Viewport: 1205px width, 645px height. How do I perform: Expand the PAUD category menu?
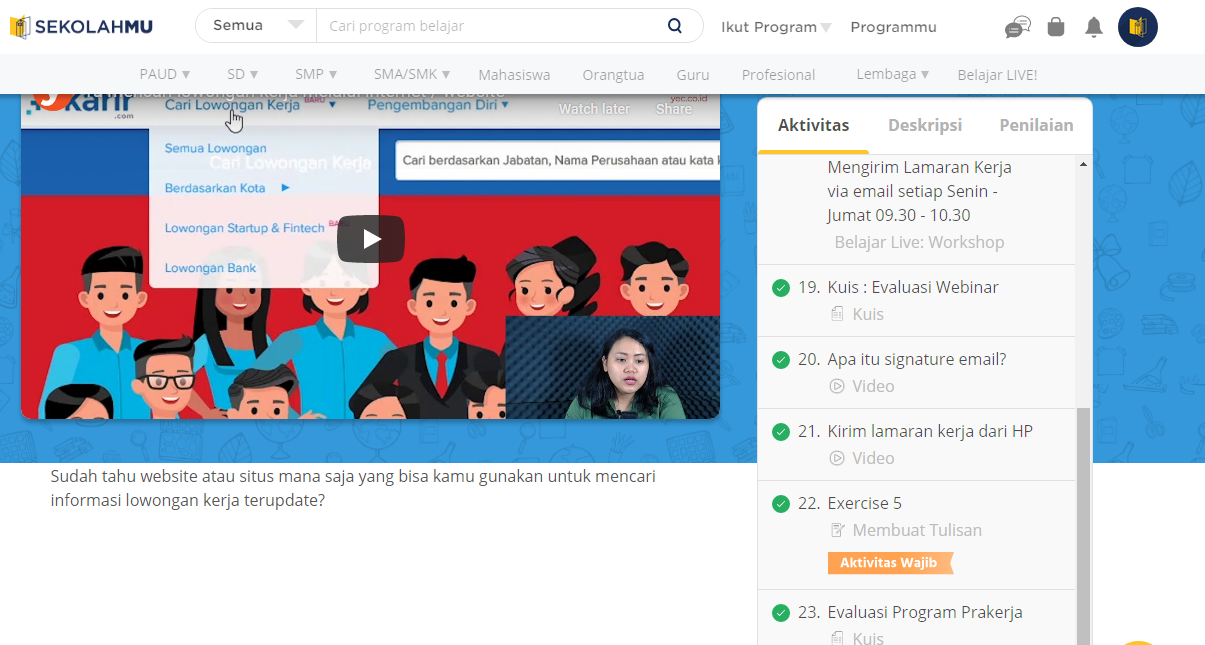pos(165,74)
